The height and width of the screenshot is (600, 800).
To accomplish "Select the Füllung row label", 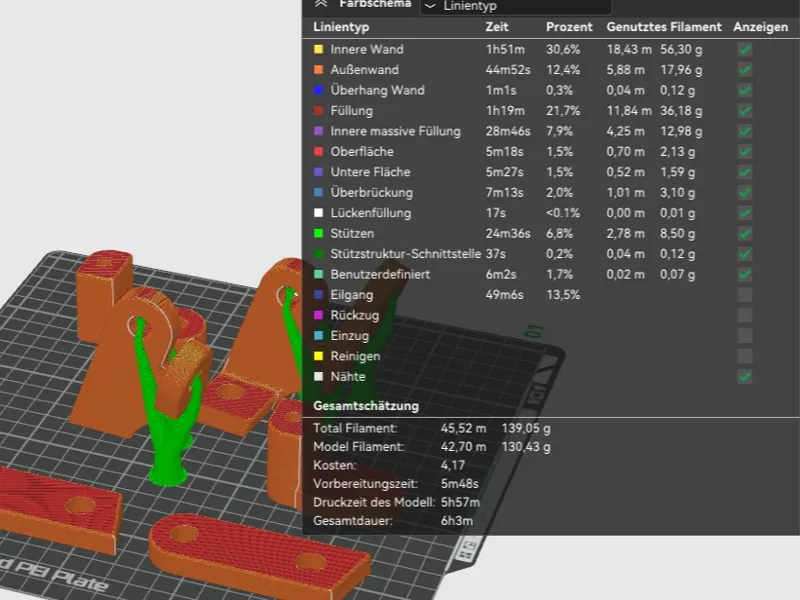I will [351, 111].
